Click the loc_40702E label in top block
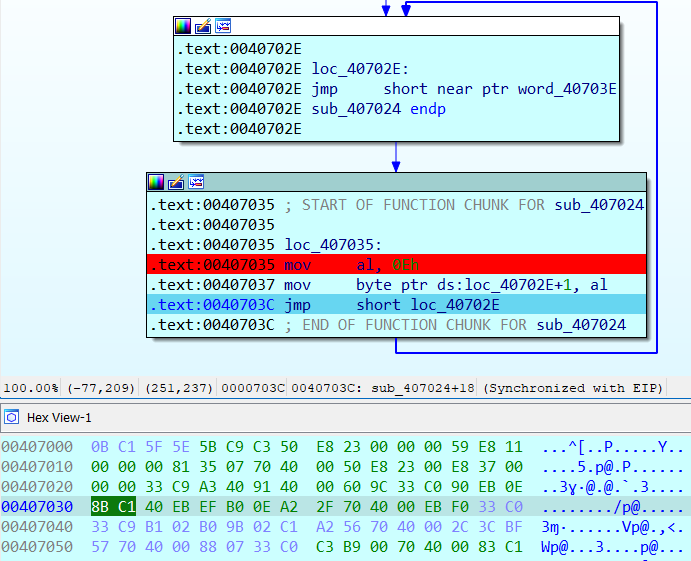The height and width of the screenshot is (561, 691). tap(360, 69)
